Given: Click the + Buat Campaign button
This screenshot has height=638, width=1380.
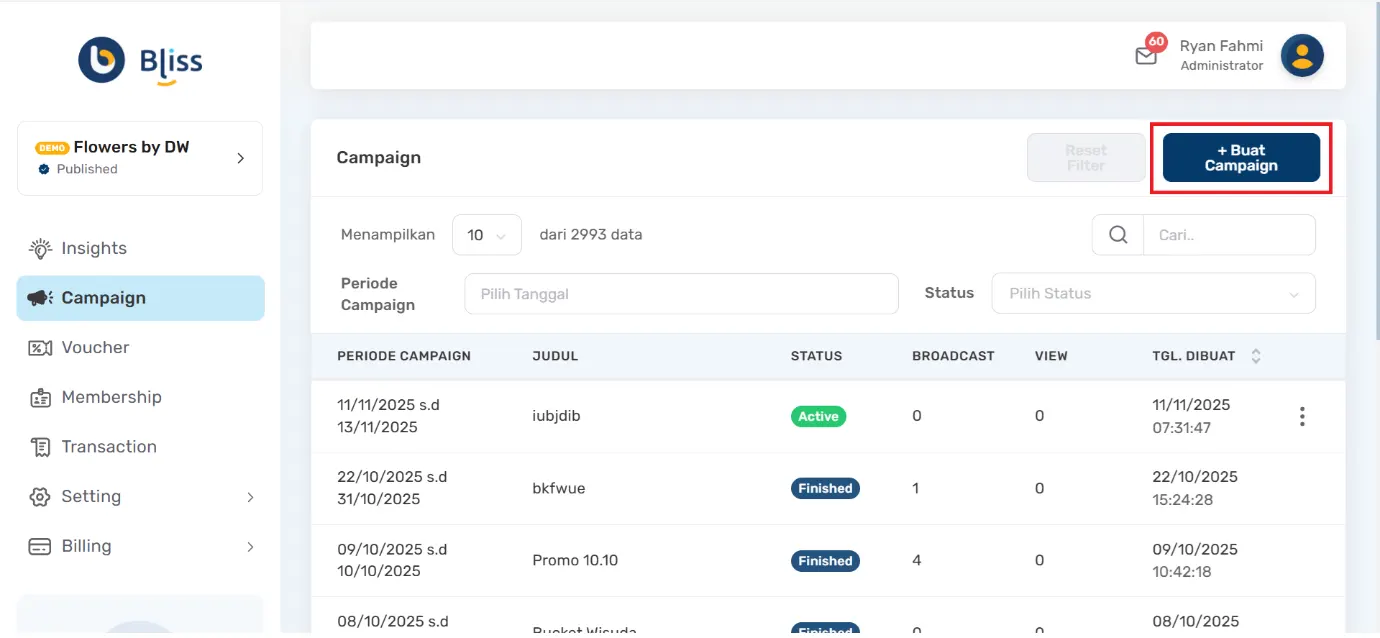Looking at the screenshot, I should pyautogui.click(x=1241, y=158).
